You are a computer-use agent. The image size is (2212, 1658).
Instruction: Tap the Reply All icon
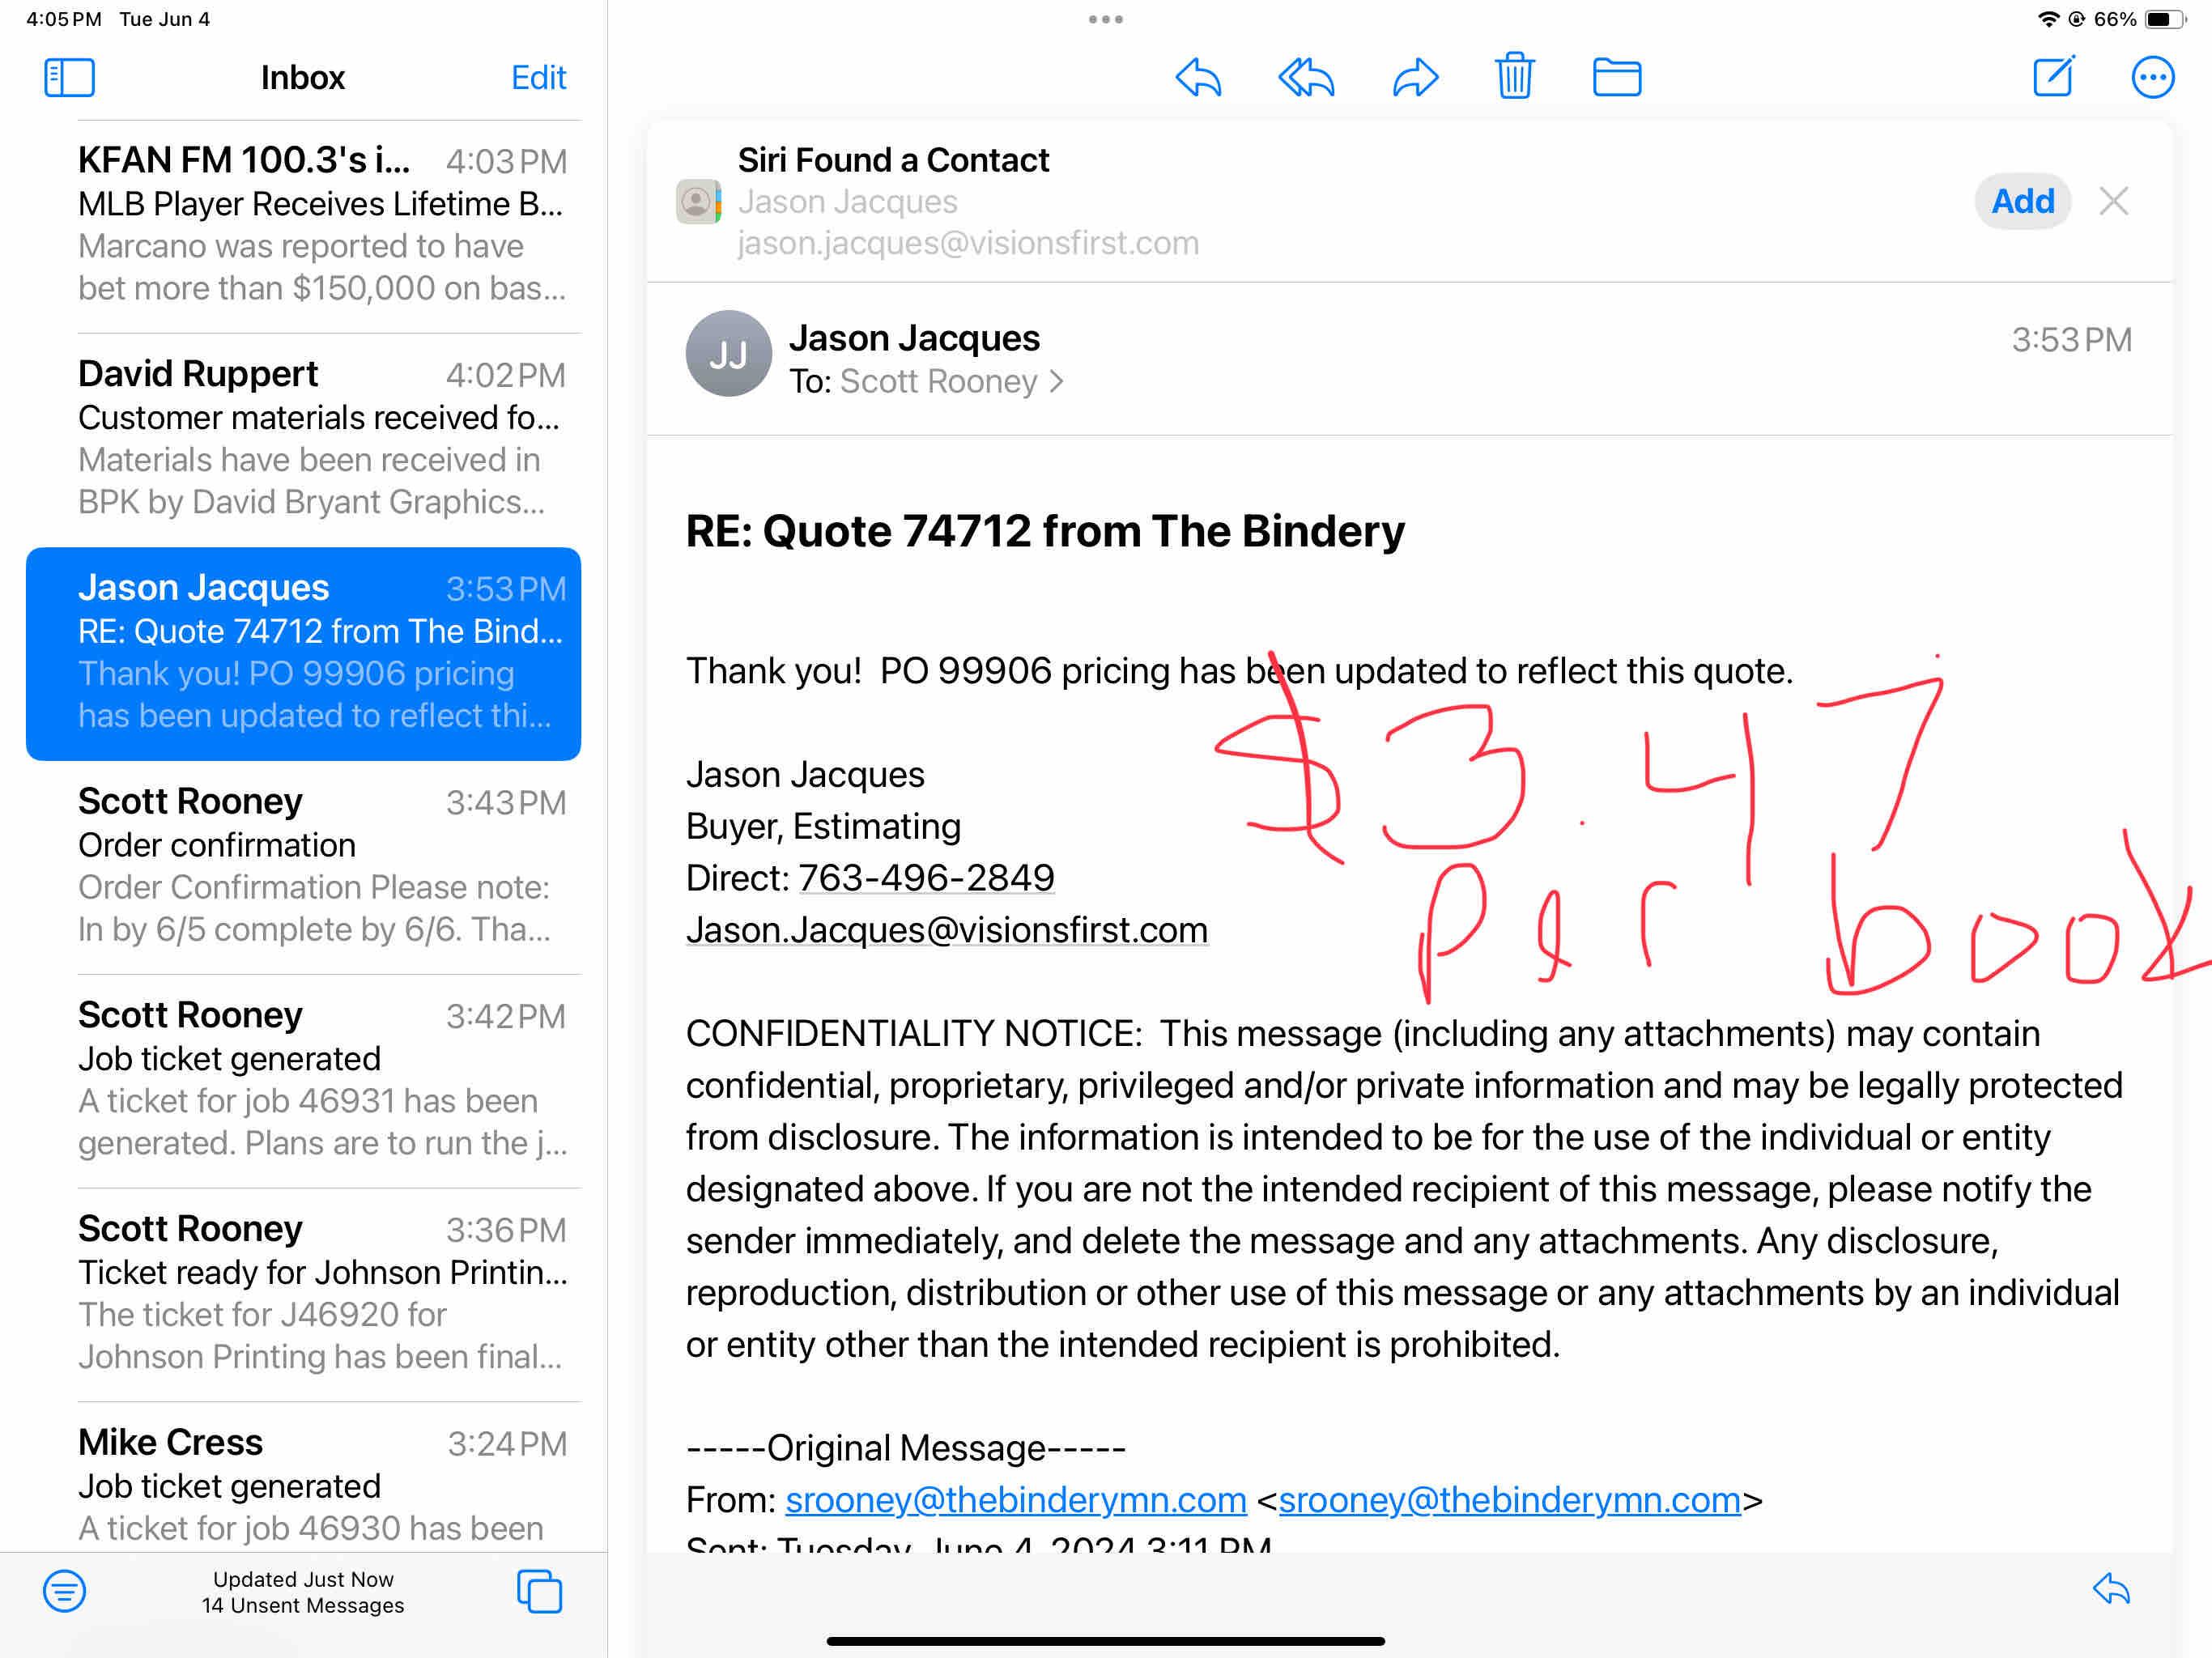pyautogui.click(x=1306, y=77)
